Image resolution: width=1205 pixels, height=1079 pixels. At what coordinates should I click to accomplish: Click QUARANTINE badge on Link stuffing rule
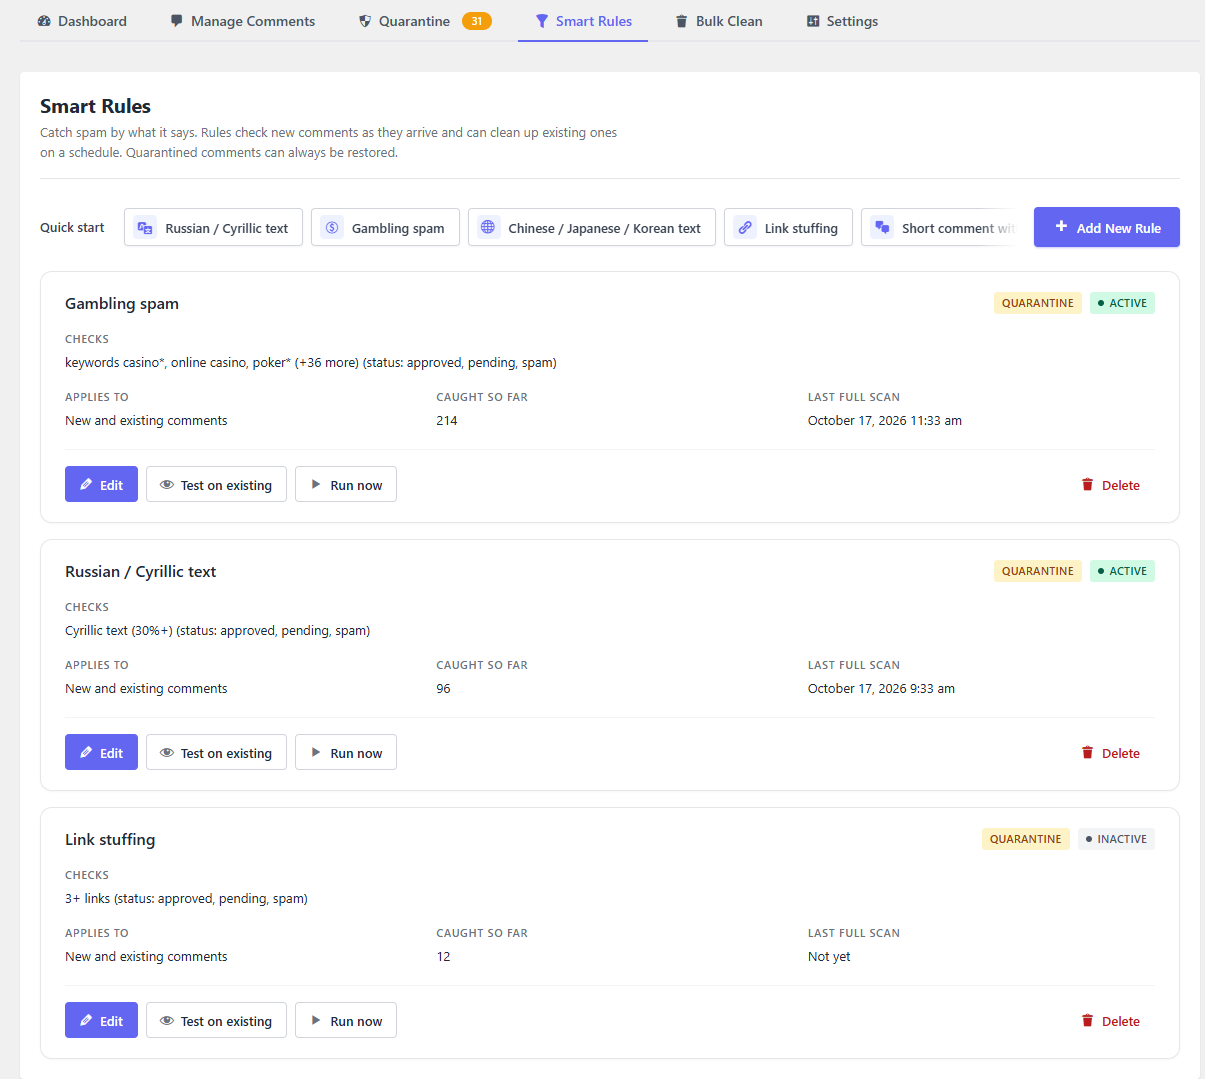tap(1026, 839)
